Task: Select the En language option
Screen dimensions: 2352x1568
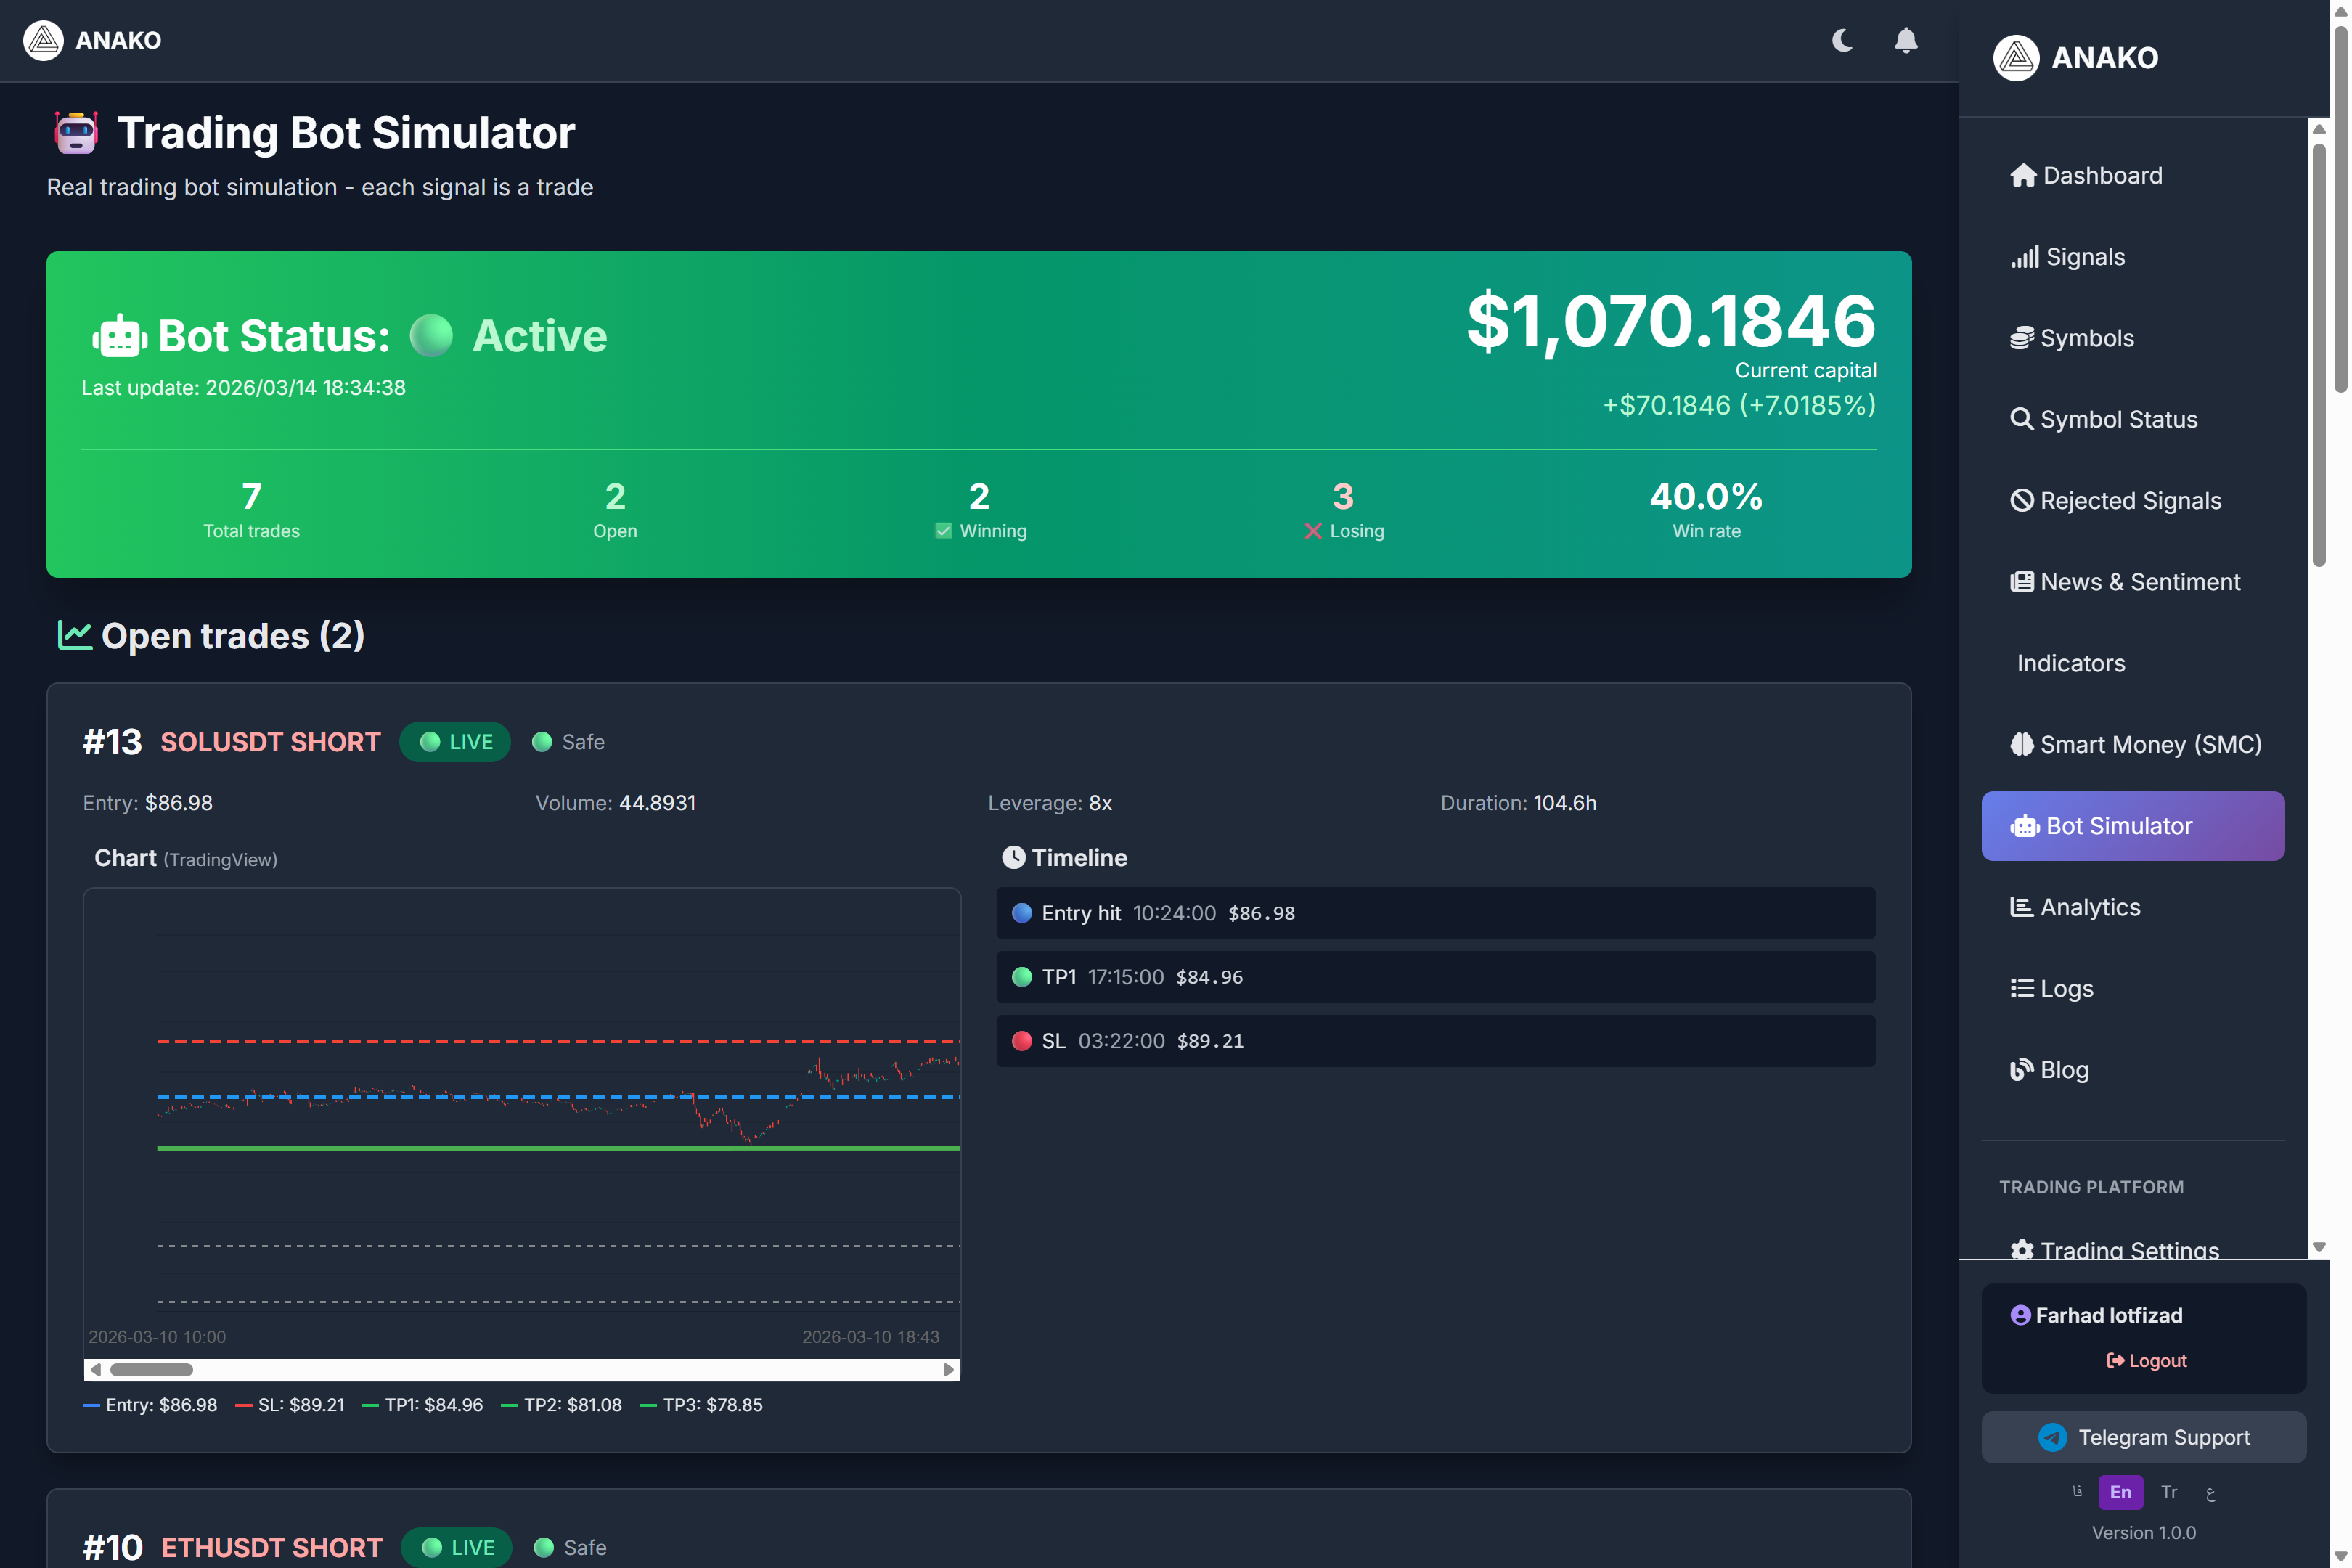Action: [x=2120, y=1492]
